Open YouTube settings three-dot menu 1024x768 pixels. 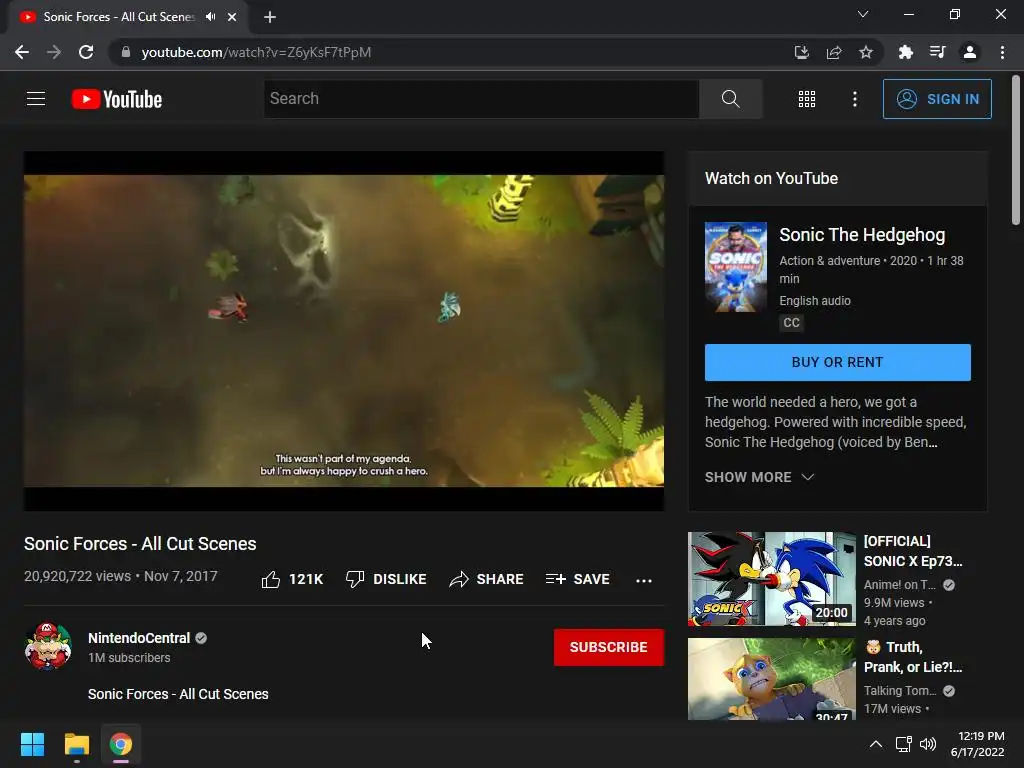(x=855, y=99)
